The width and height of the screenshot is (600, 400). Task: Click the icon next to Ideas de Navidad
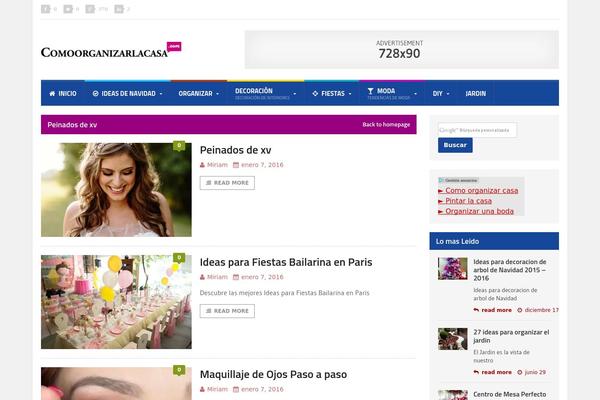[96, 93]
